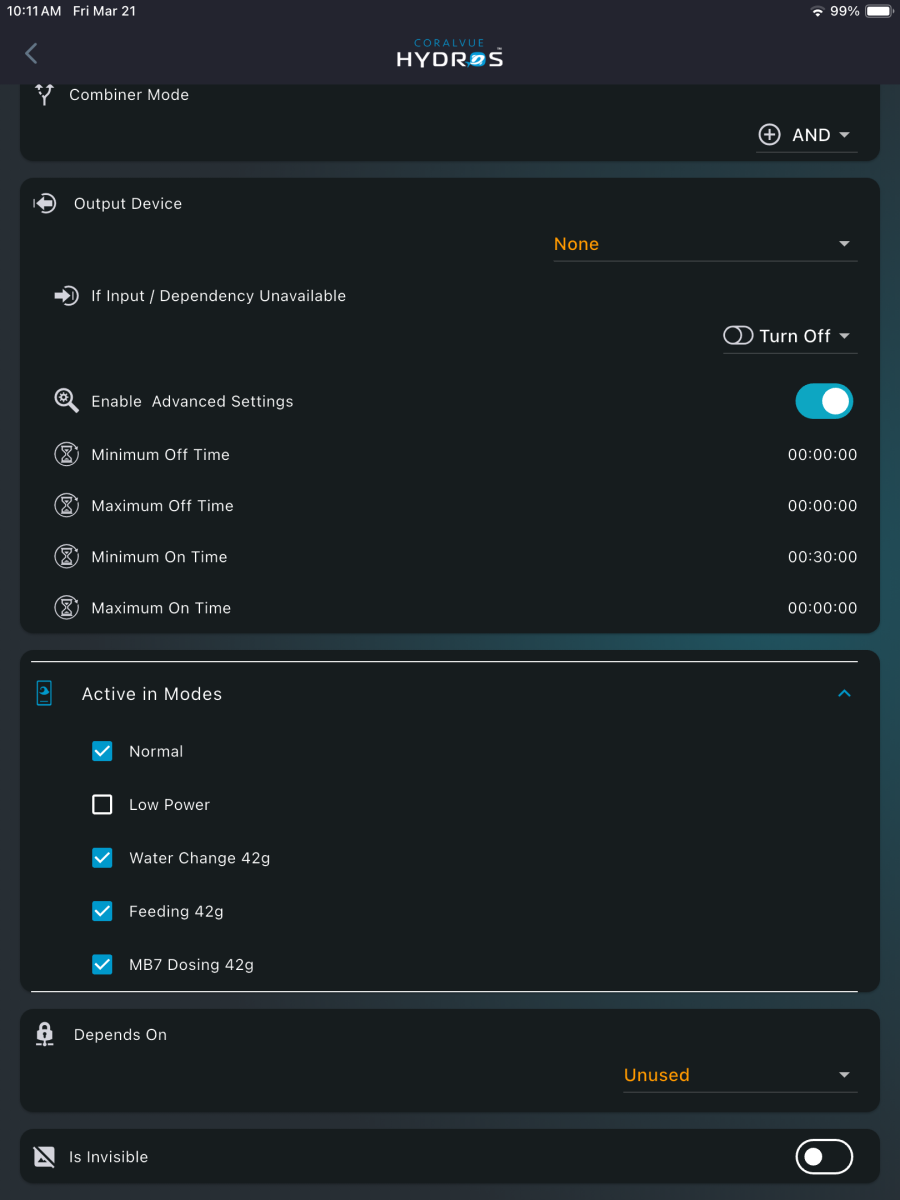The width and height of the screenshot is (900, 1200).
Task: Click the Output Device arrow icon
Action: click(x=45, y=203)
